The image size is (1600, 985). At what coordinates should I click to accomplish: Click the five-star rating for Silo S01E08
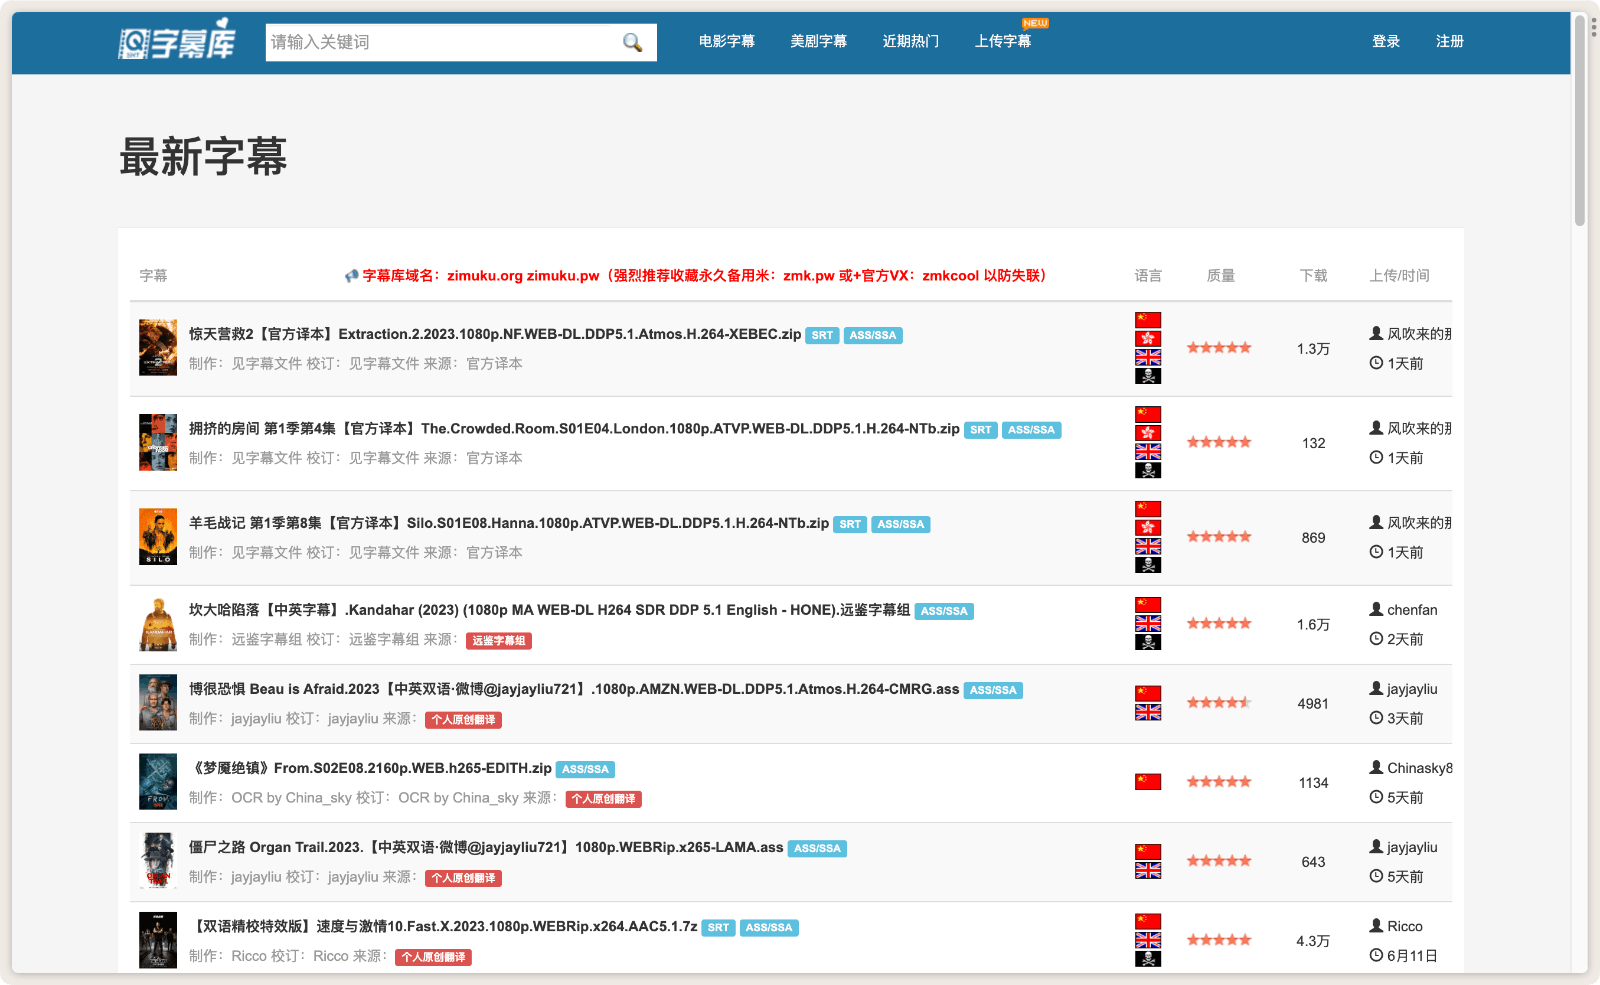pos(1218,537)
